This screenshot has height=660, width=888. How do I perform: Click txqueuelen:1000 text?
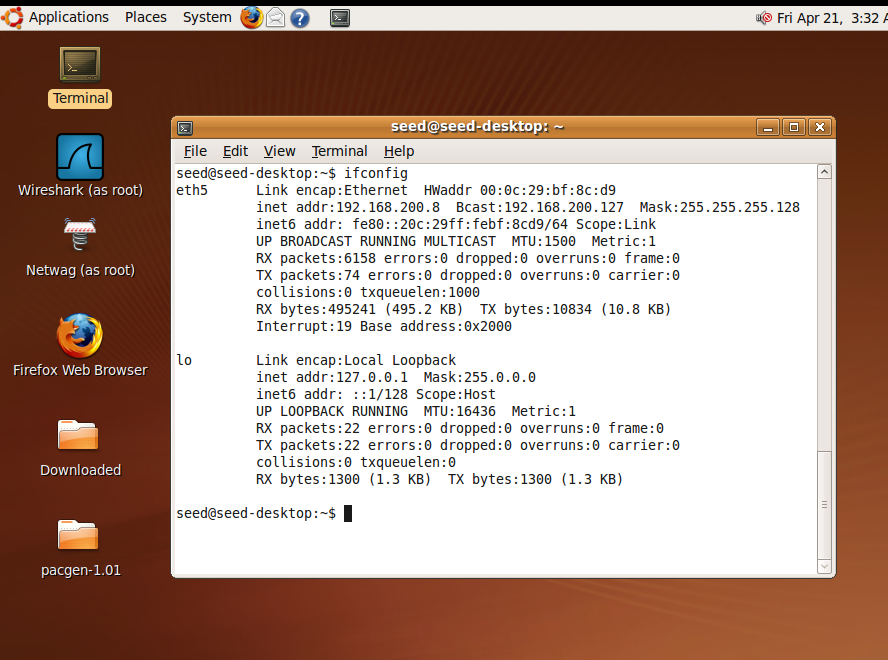pyautogui.click(x=420, y=292)
